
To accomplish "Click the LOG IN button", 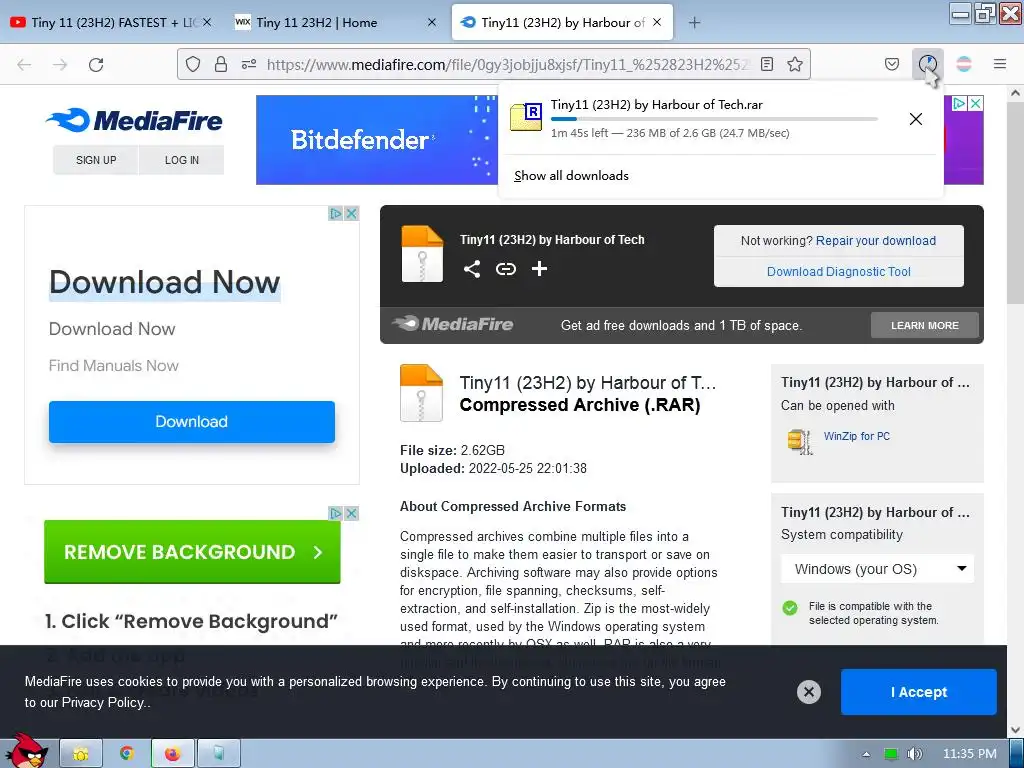I will pos(182,160).
